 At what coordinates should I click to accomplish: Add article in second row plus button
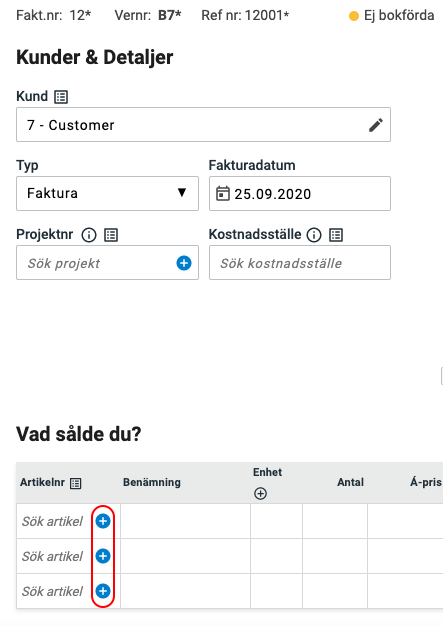point(103,556)
